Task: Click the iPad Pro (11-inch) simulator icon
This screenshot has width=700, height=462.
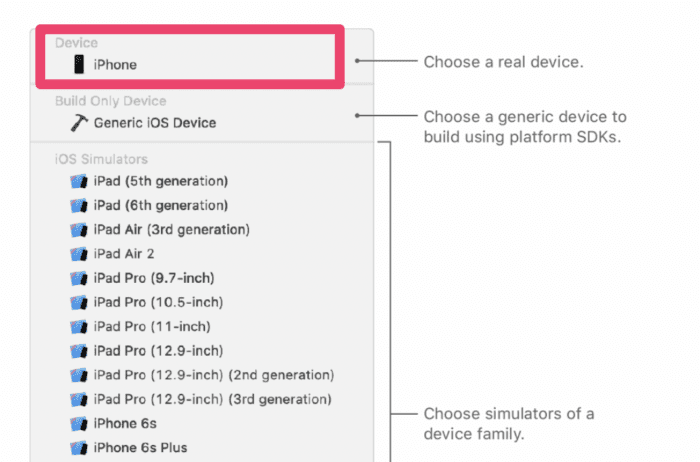Action: pyautogui.click(x=79, y=327)
